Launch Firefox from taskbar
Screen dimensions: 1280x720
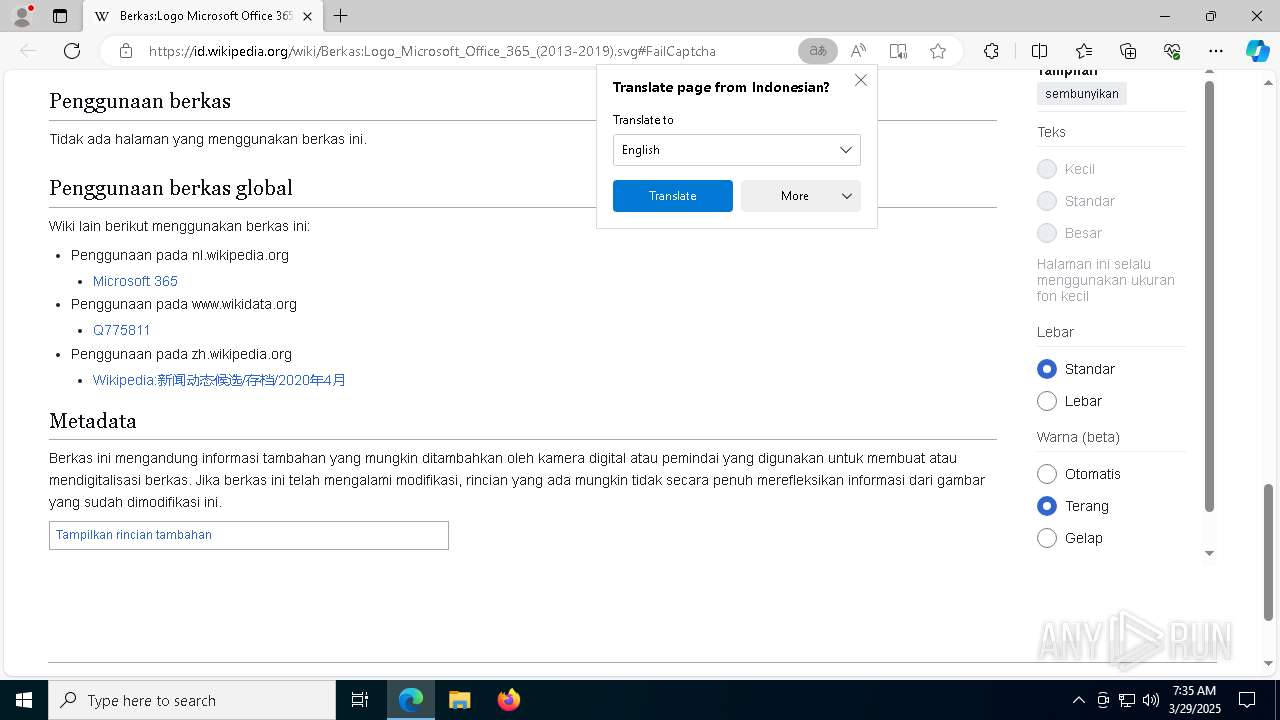coord(508,700)
